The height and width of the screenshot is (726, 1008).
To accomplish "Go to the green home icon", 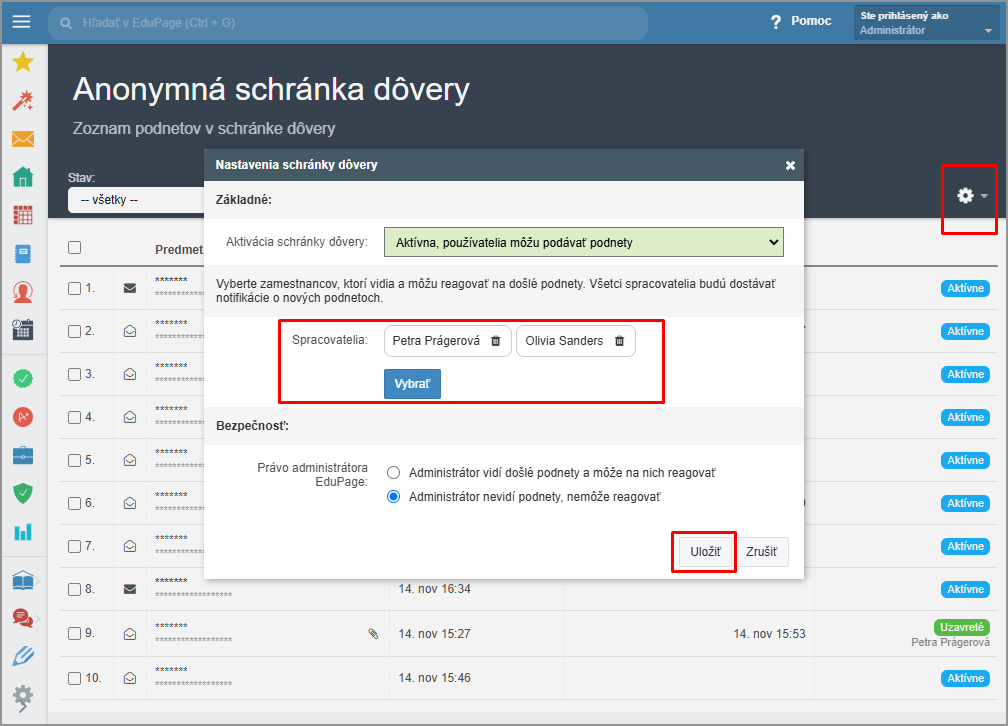I will (23, 177).
